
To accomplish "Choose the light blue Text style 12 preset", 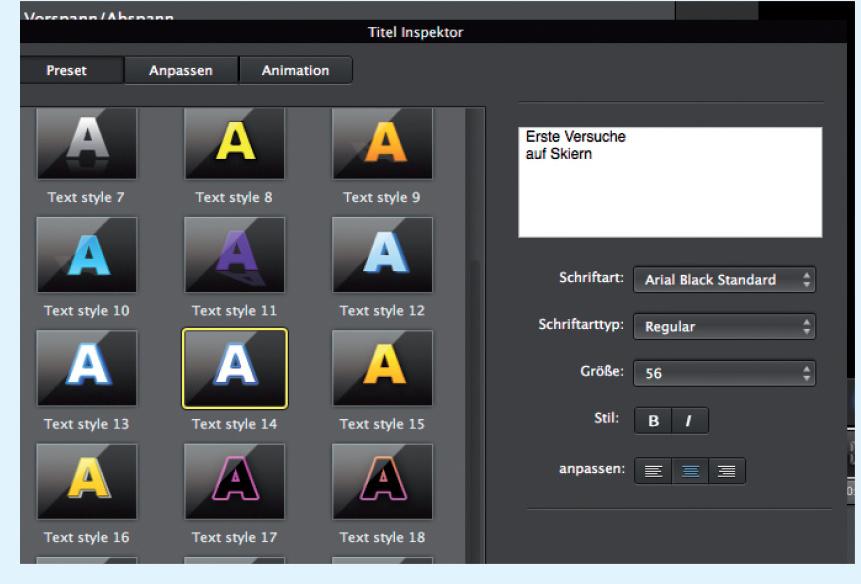I will pos(382,255).
